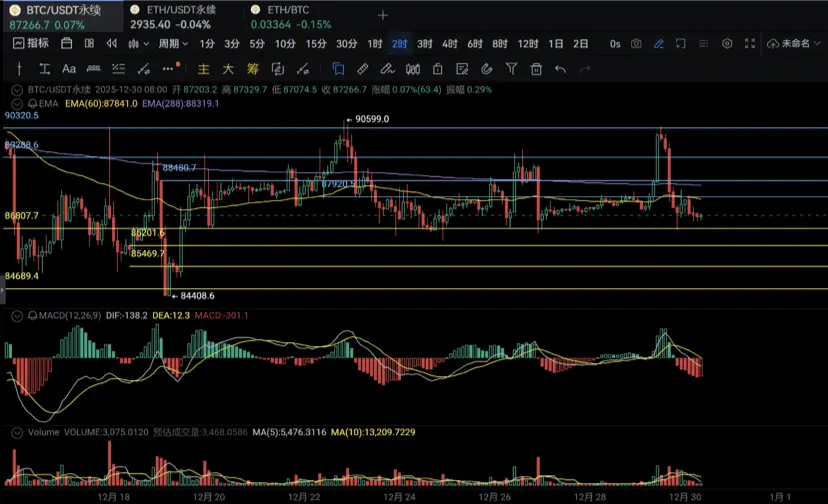Take a chart screenshot with camera icon
The image size is (828, 504).
pos(636,43)
